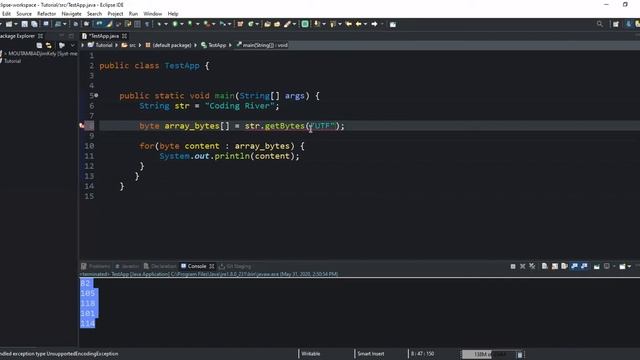
Task: Switch to the Javadoc tab
Action: (x=127, y=266)
